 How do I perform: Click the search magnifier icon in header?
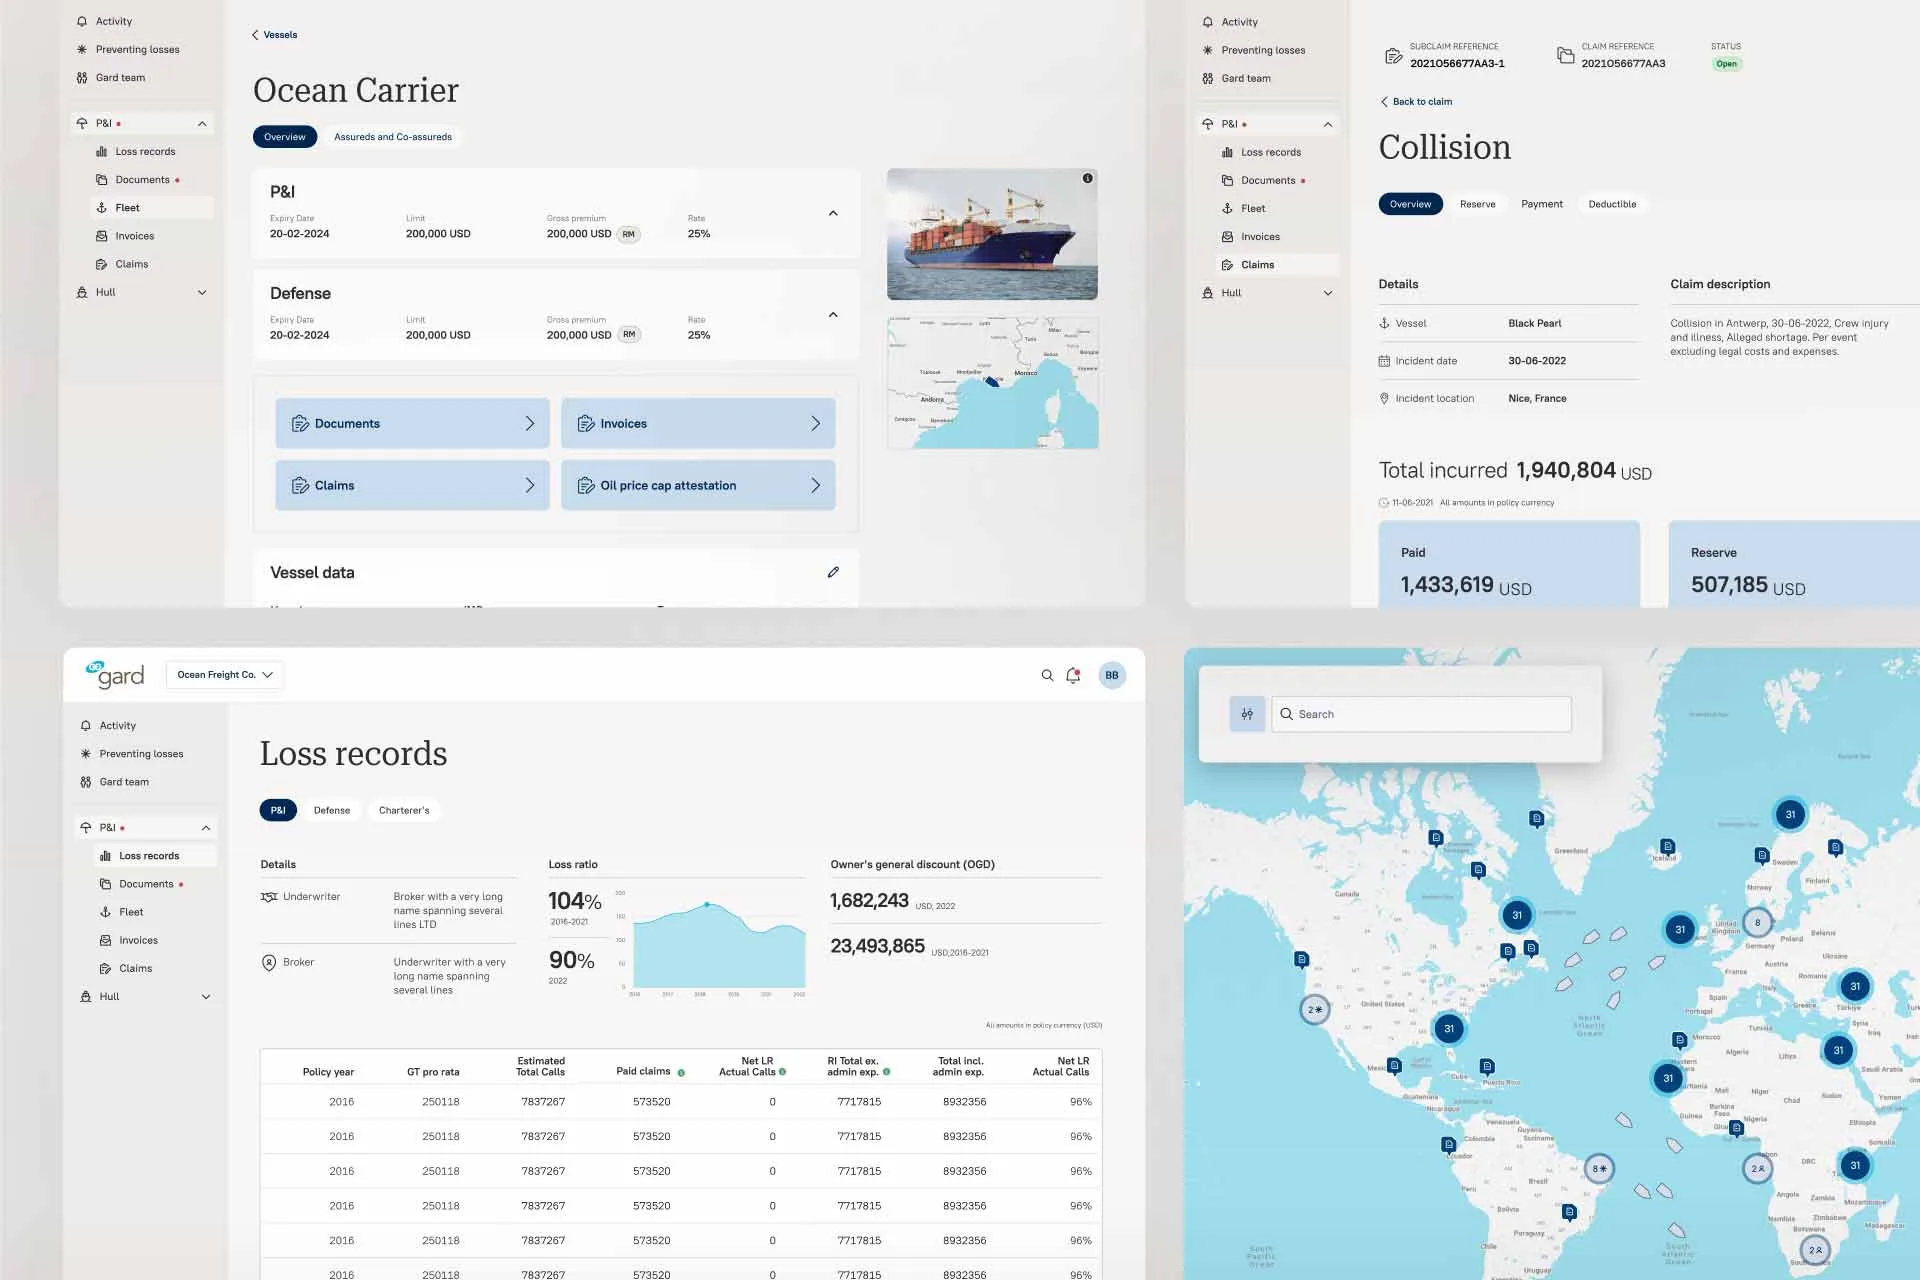point(1047,675)
